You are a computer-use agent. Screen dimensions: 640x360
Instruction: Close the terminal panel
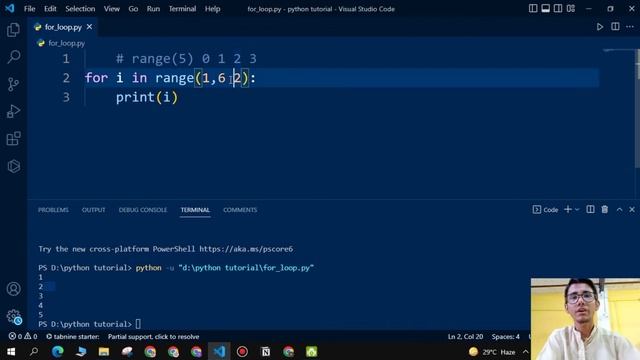632,209
